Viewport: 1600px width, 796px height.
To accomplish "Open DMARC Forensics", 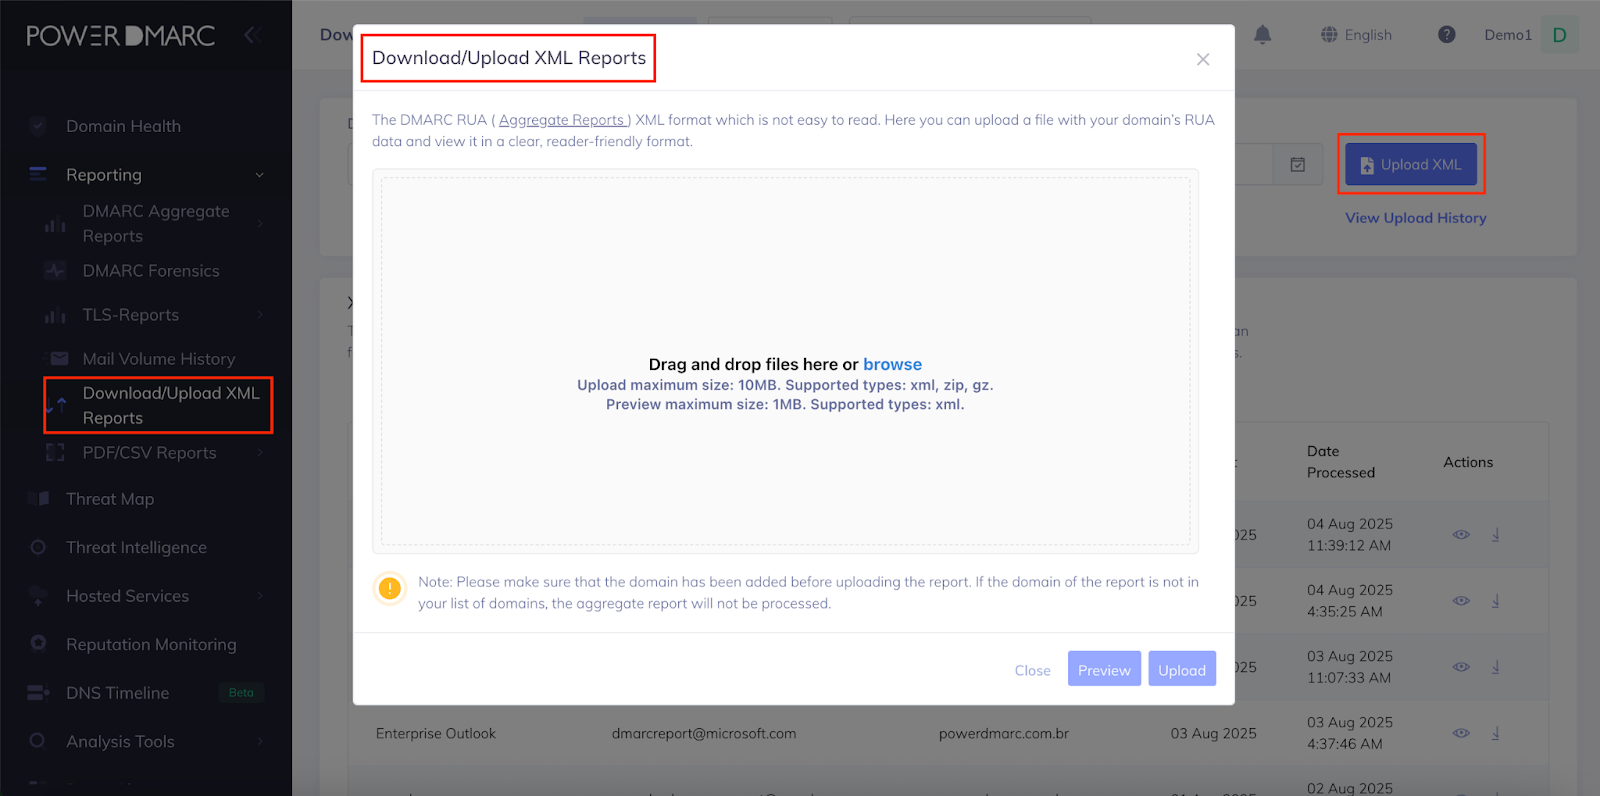I will pyautogui.click(x=151, y=271).
